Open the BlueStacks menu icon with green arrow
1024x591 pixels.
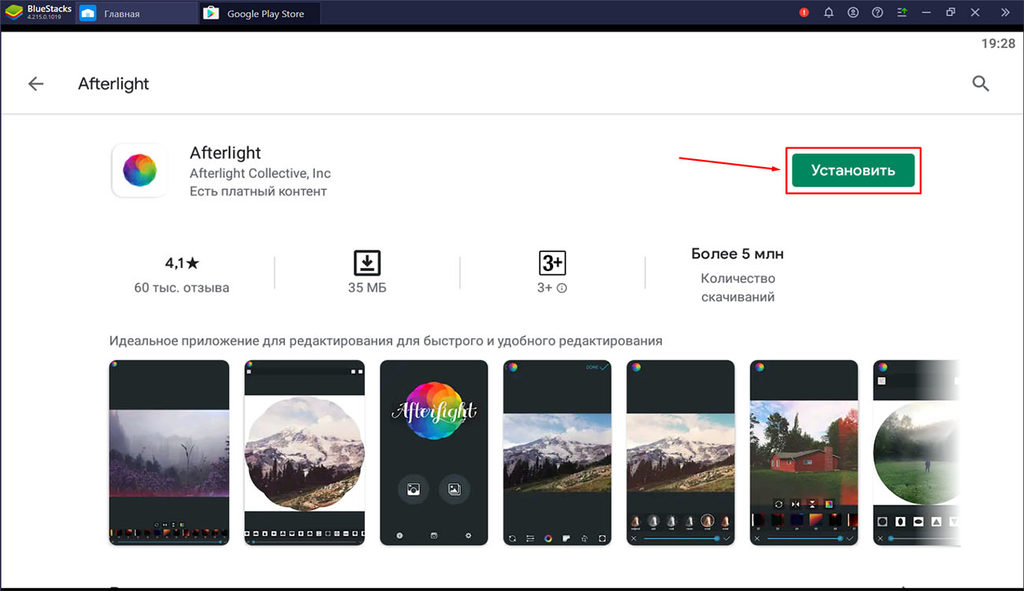pyautogui.click(x=902, y=12)
